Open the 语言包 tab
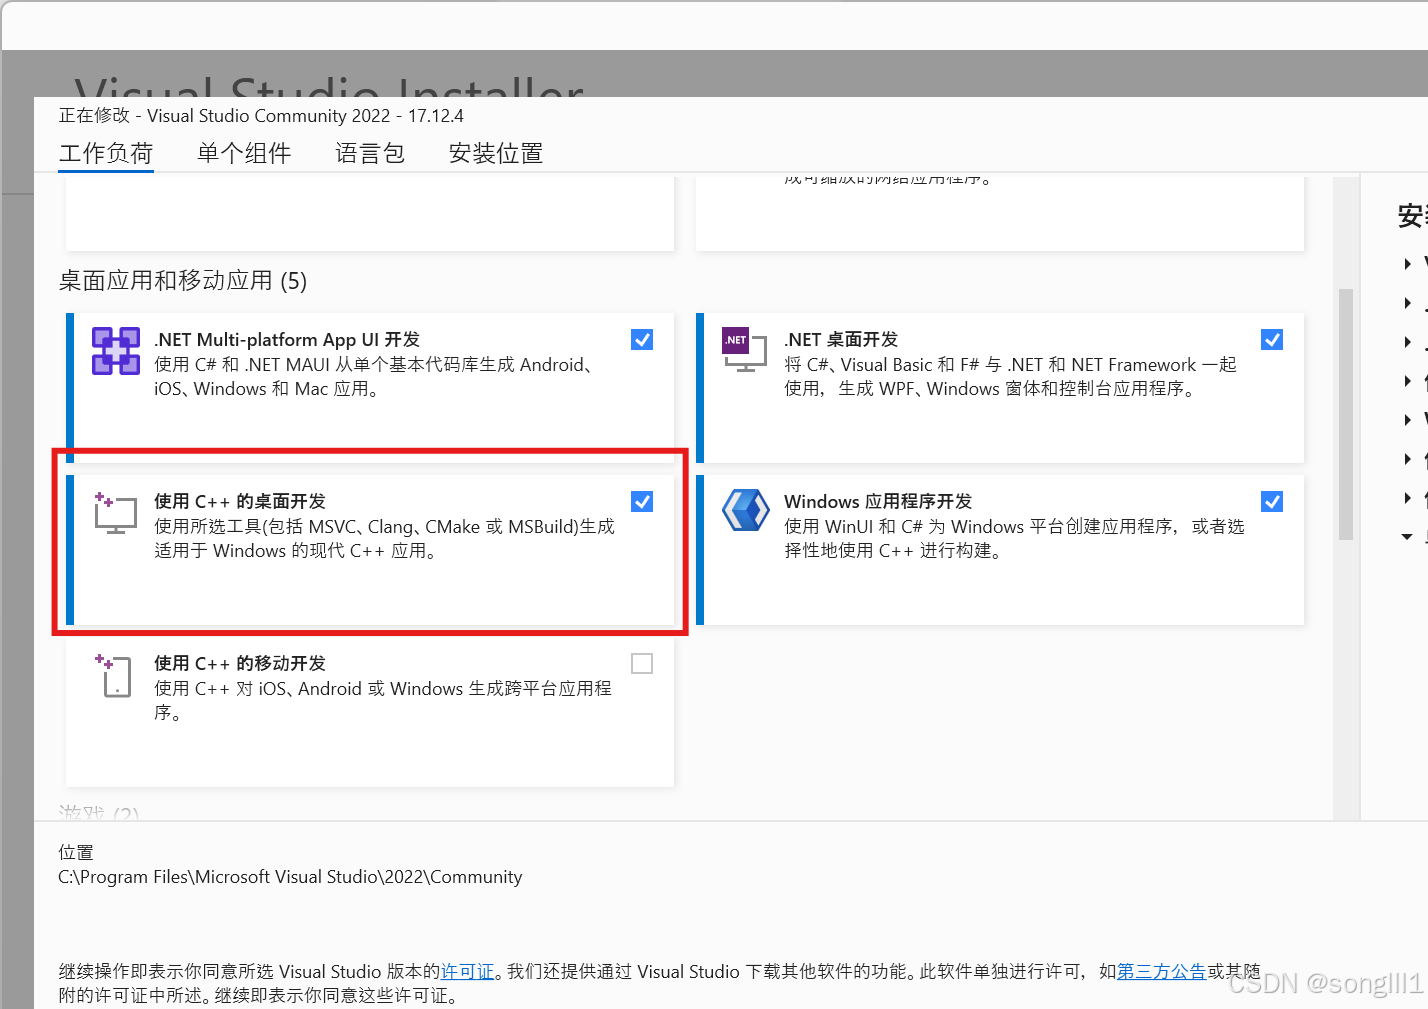This screenshot has width=1428, height=1009. tap(369, 152)
